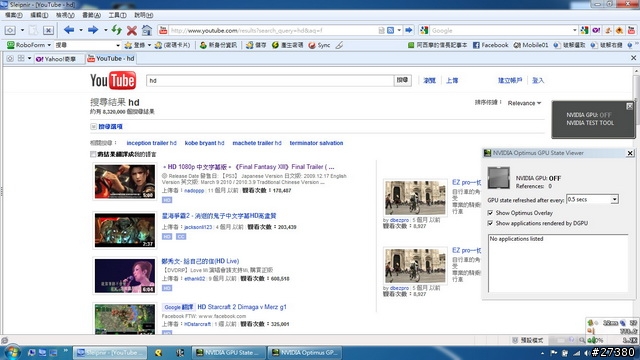
Task: Open NVIDIA Optimus GP taskbar item
Action: [304, 353]
